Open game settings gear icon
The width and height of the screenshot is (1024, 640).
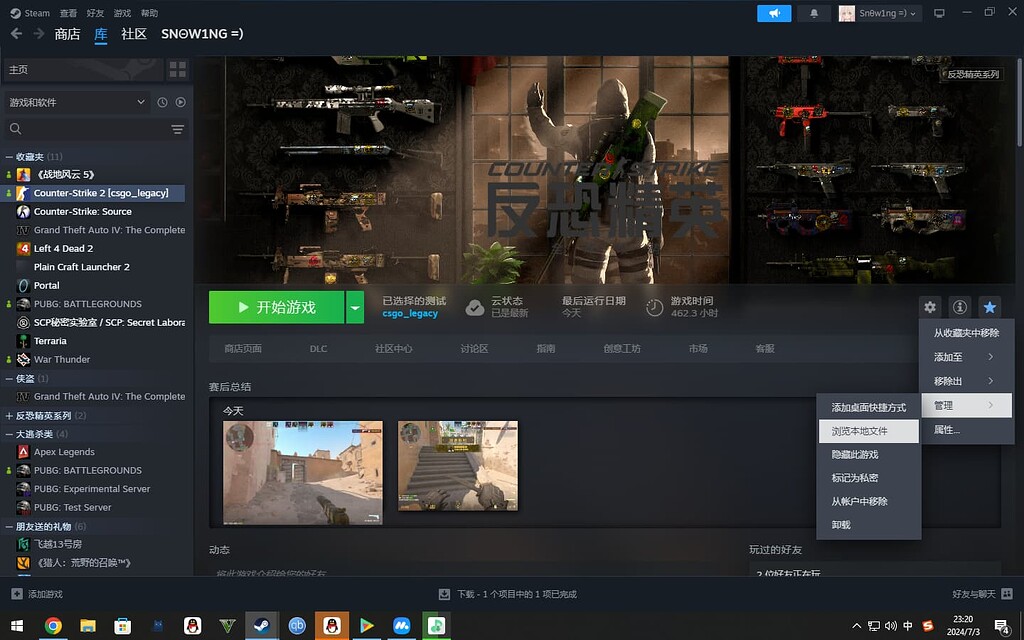coord(930,307)
